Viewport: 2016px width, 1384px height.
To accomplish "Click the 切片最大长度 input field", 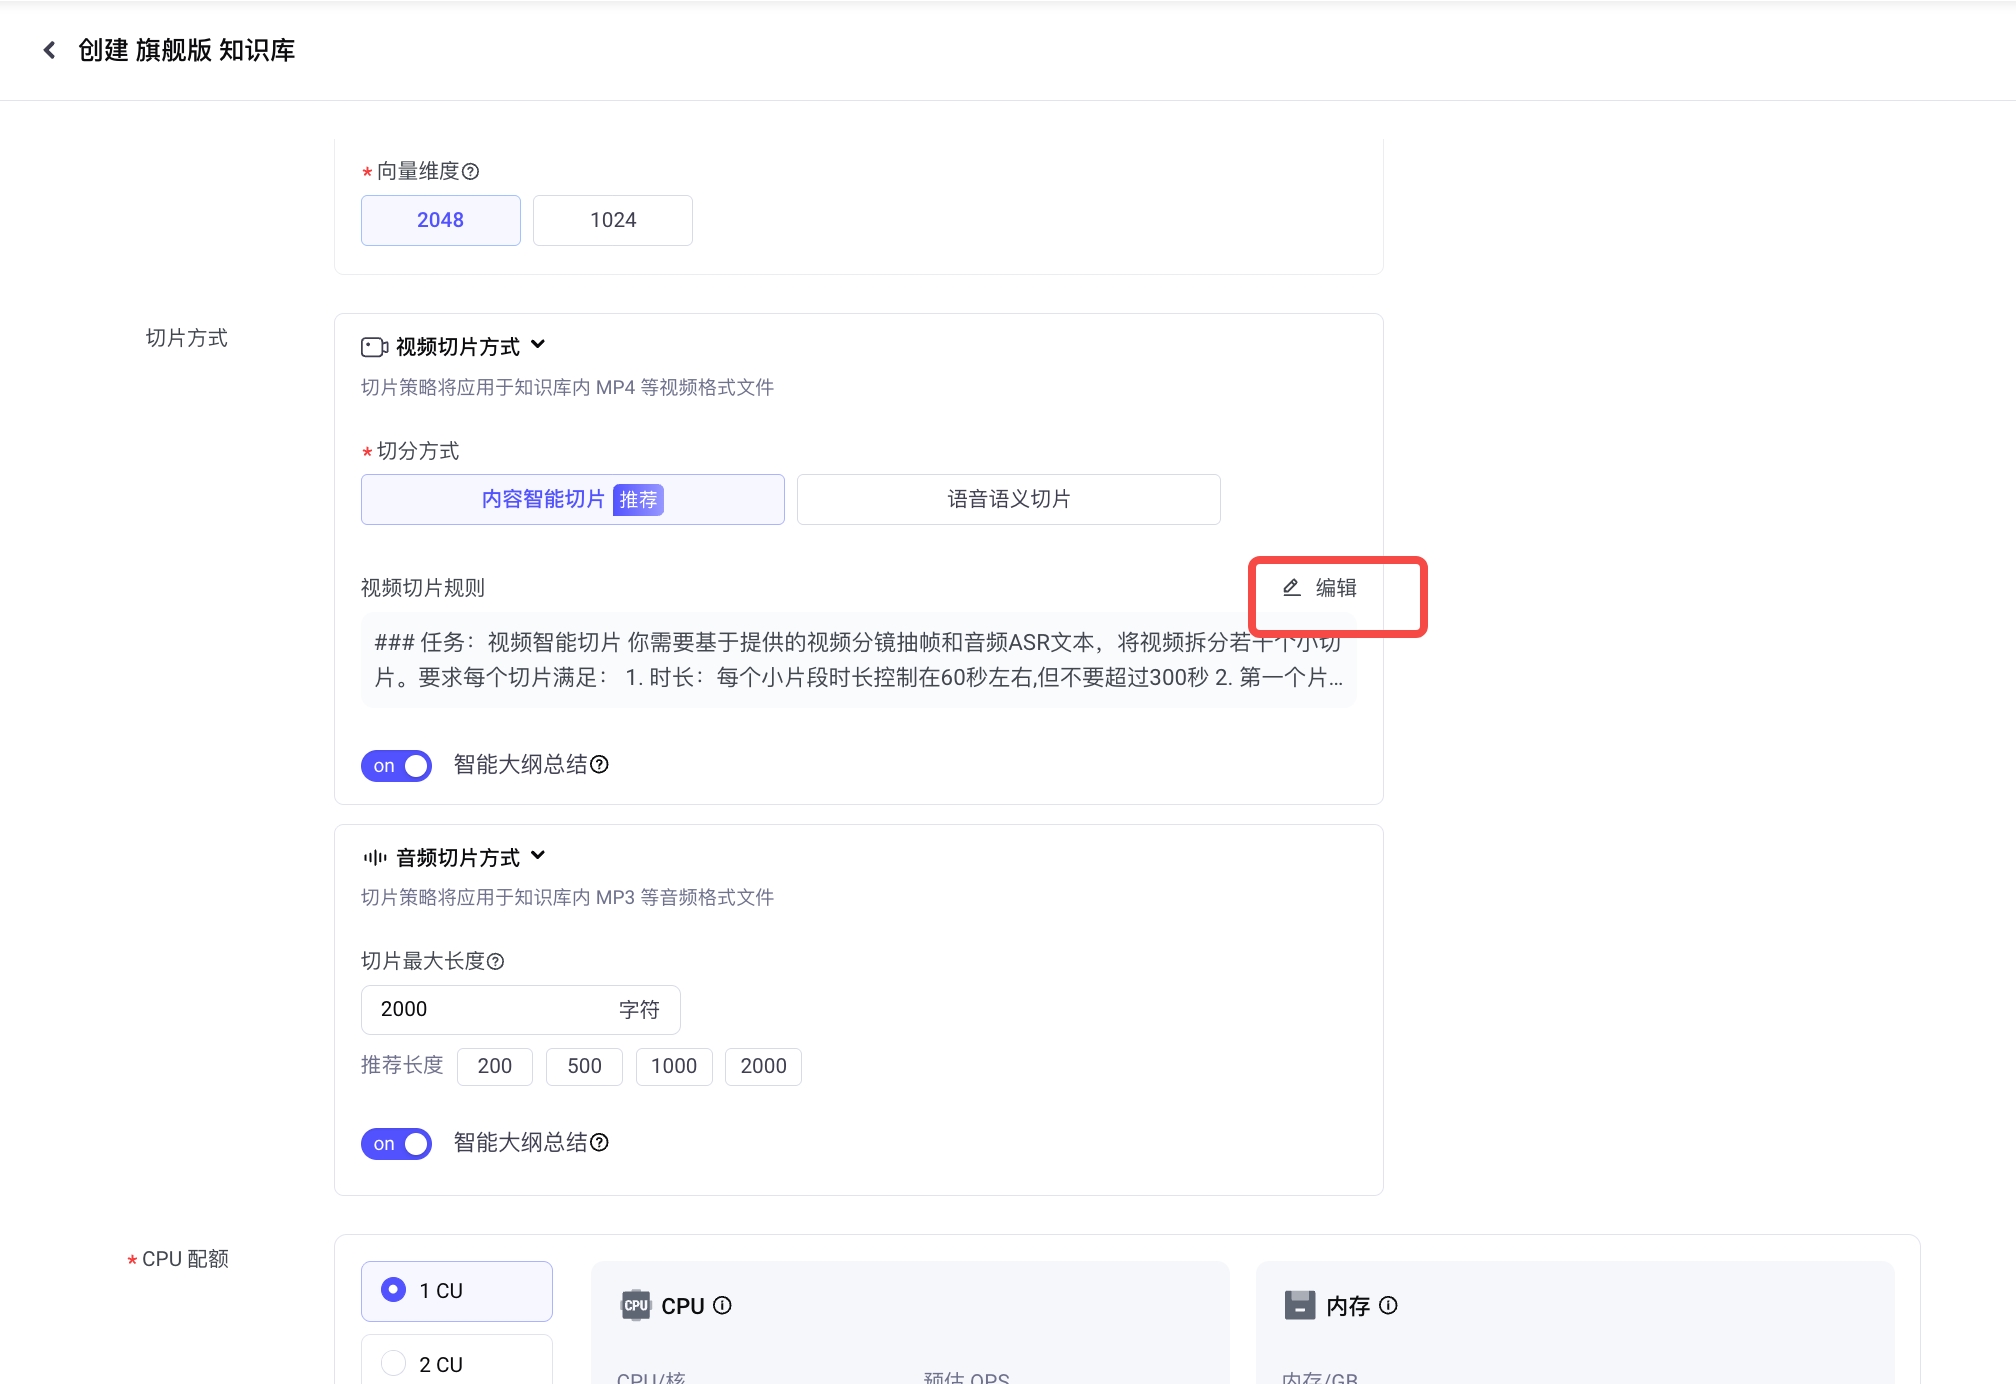I will point(520,1010).
